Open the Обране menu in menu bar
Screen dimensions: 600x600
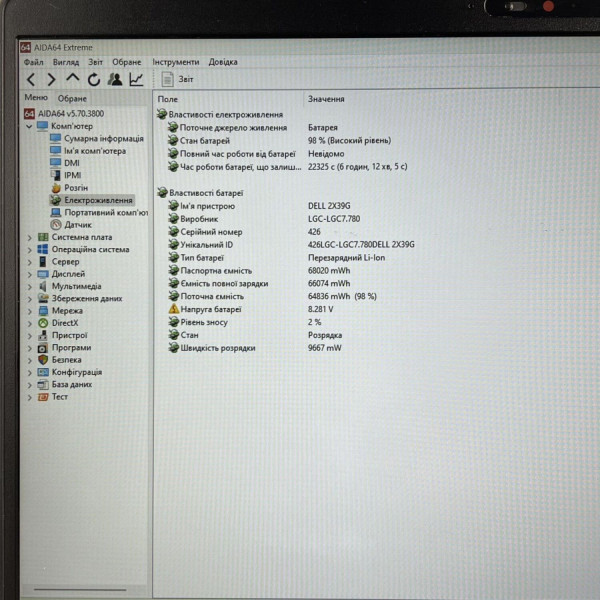point(127,62)
